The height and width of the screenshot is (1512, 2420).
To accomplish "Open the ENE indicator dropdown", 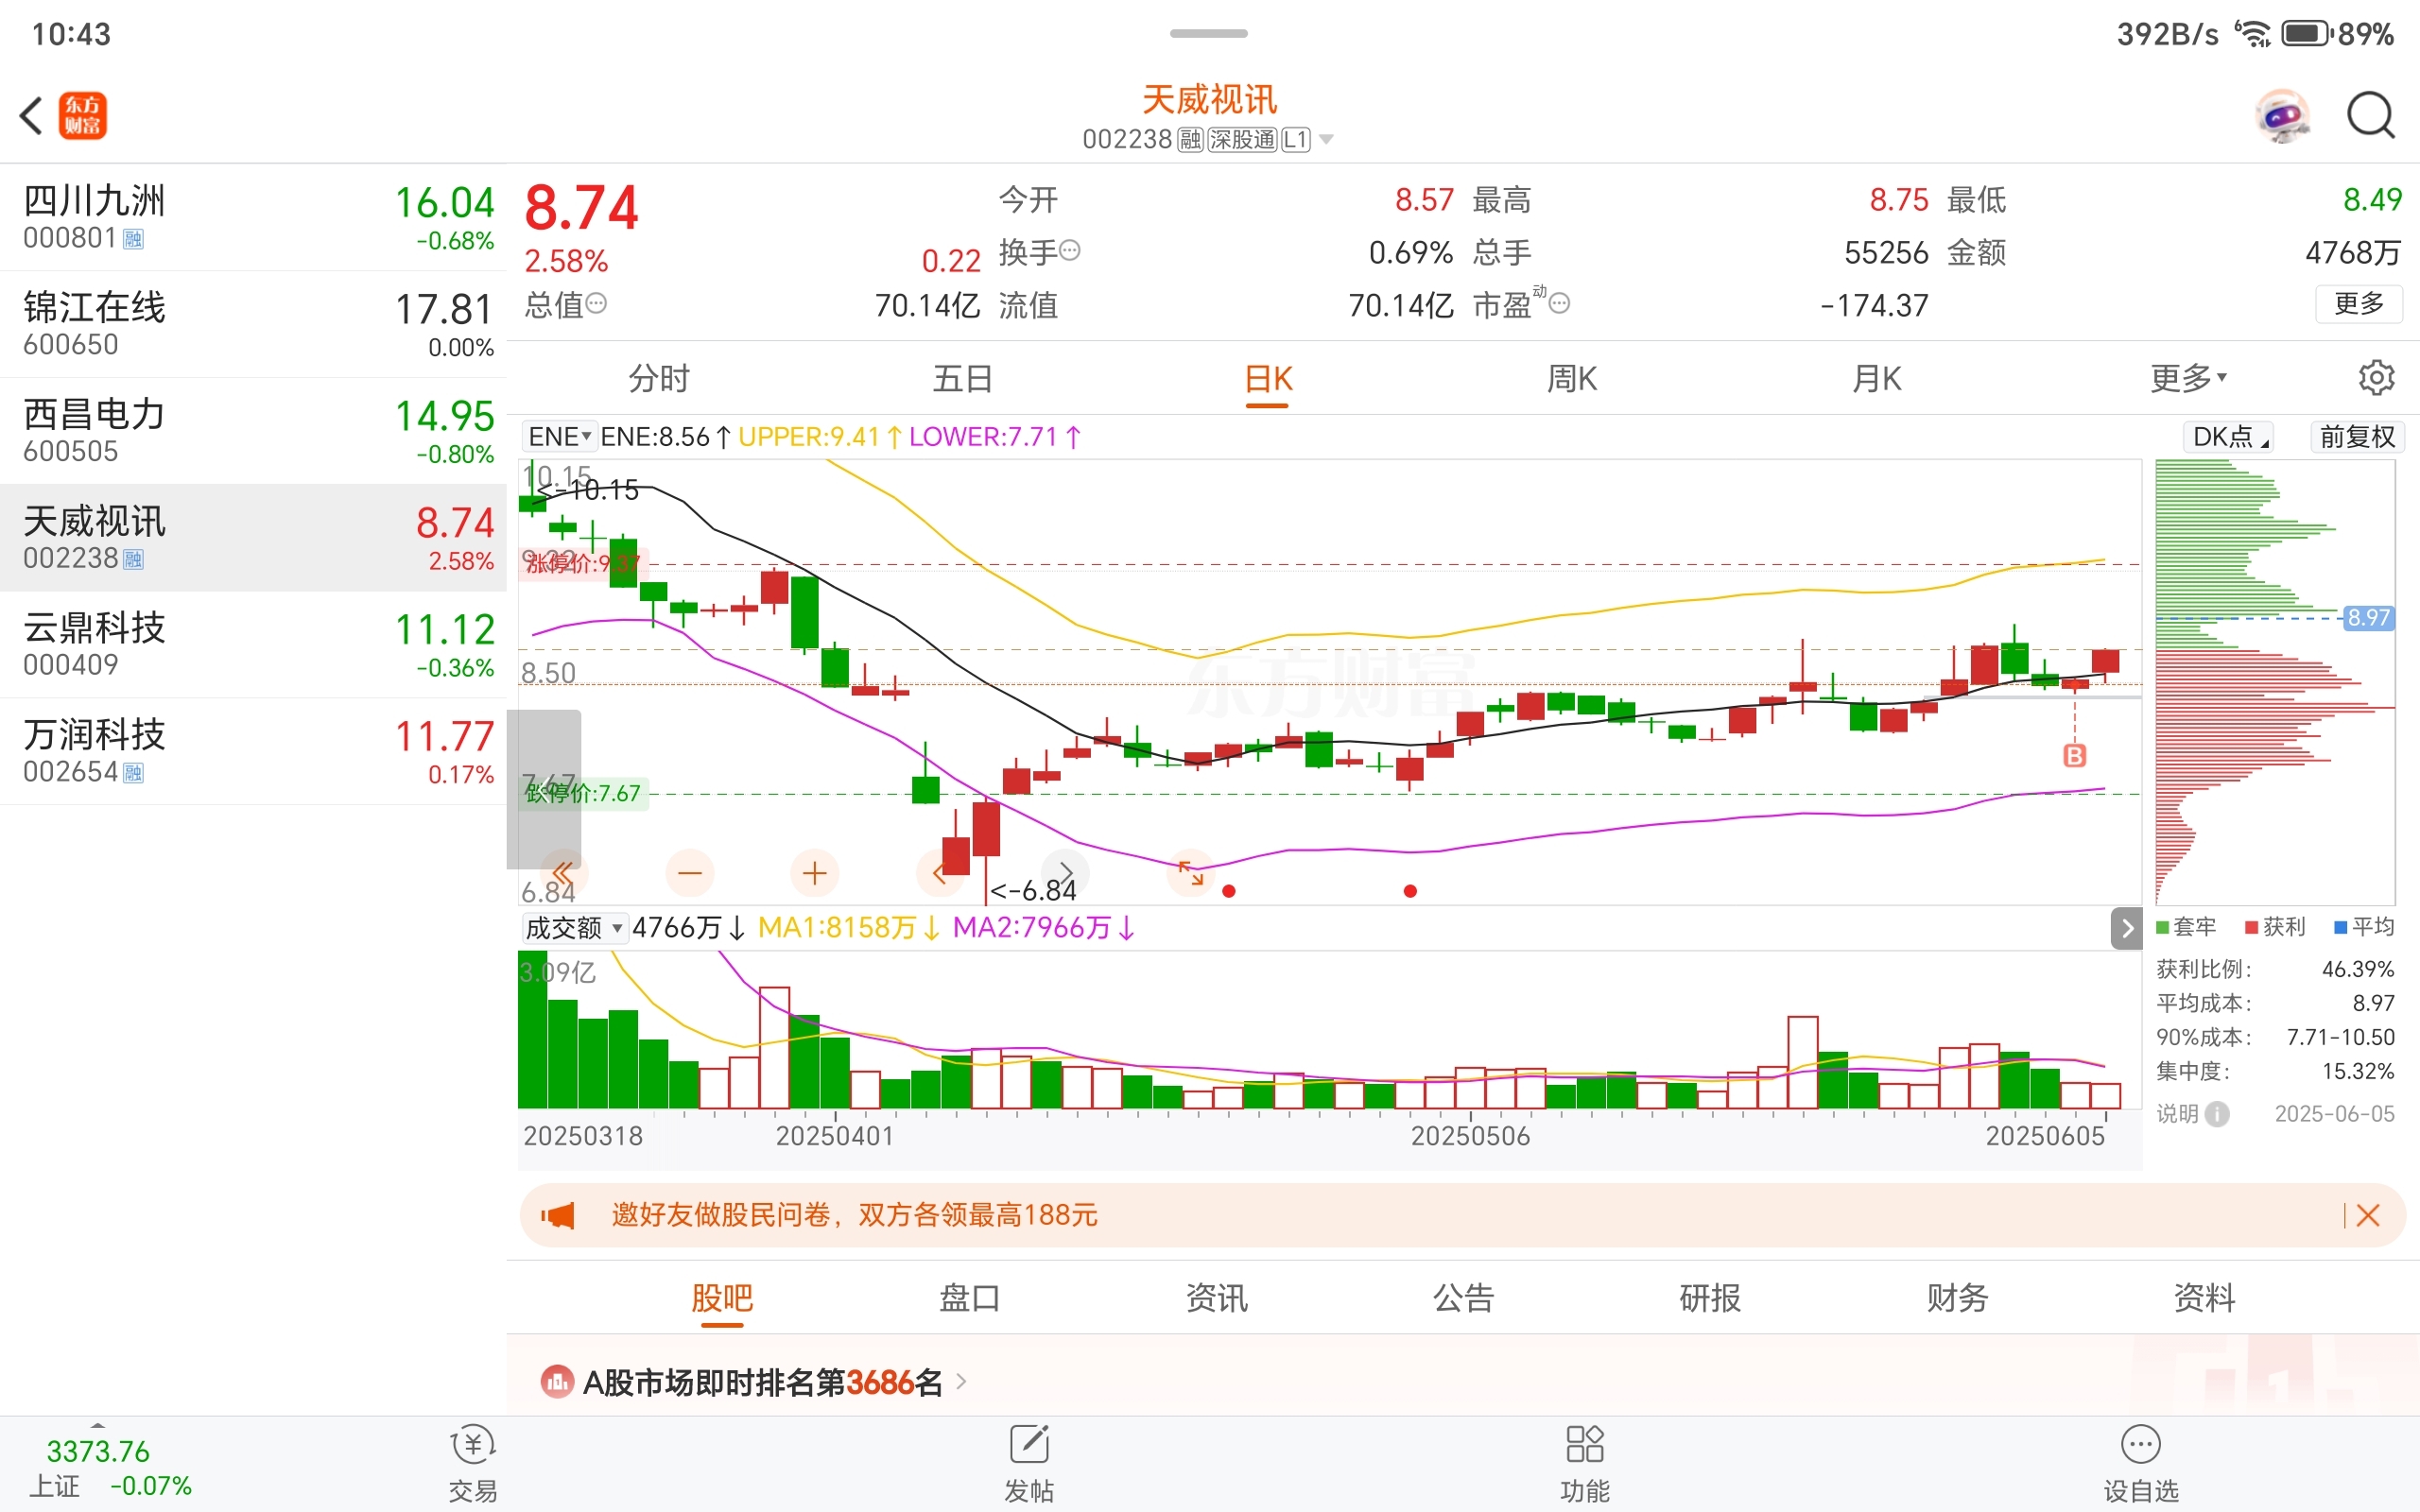I will [559, 437].
